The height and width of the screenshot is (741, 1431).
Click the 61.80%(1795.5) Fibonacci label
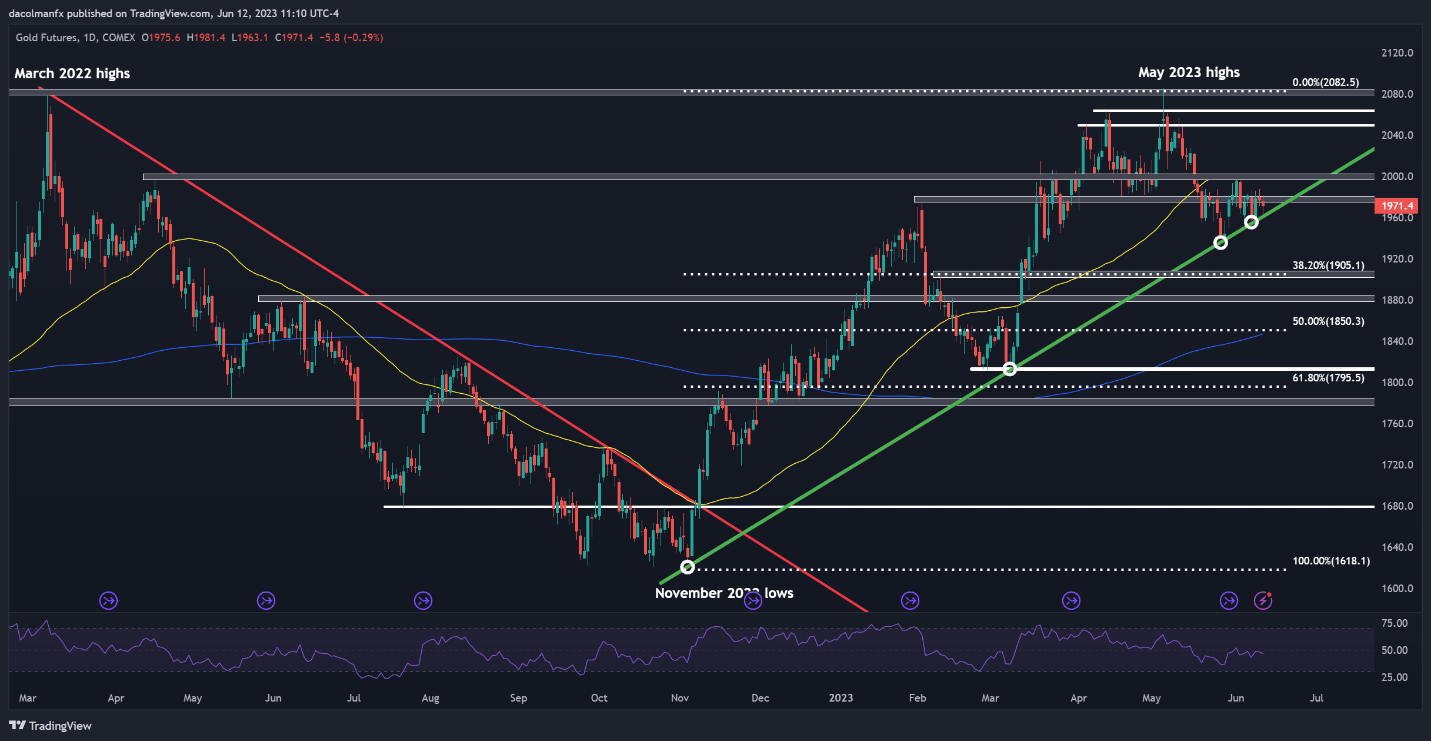click(x=1328, y=378)
